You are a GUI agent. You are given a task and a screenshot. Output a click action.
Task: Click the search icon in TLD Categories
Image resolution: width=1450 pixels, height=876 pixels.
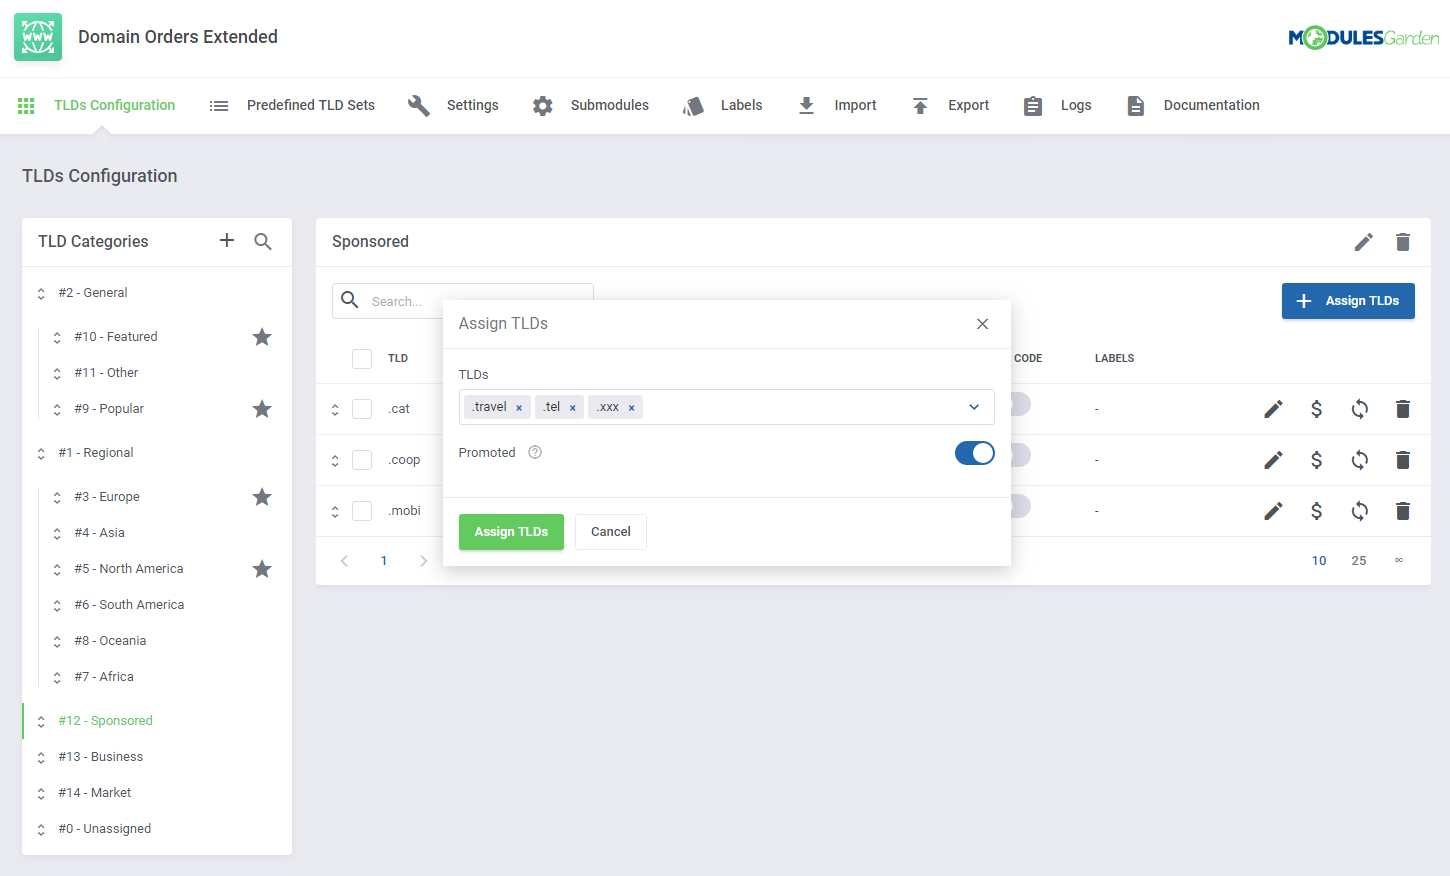coord(263,241)
